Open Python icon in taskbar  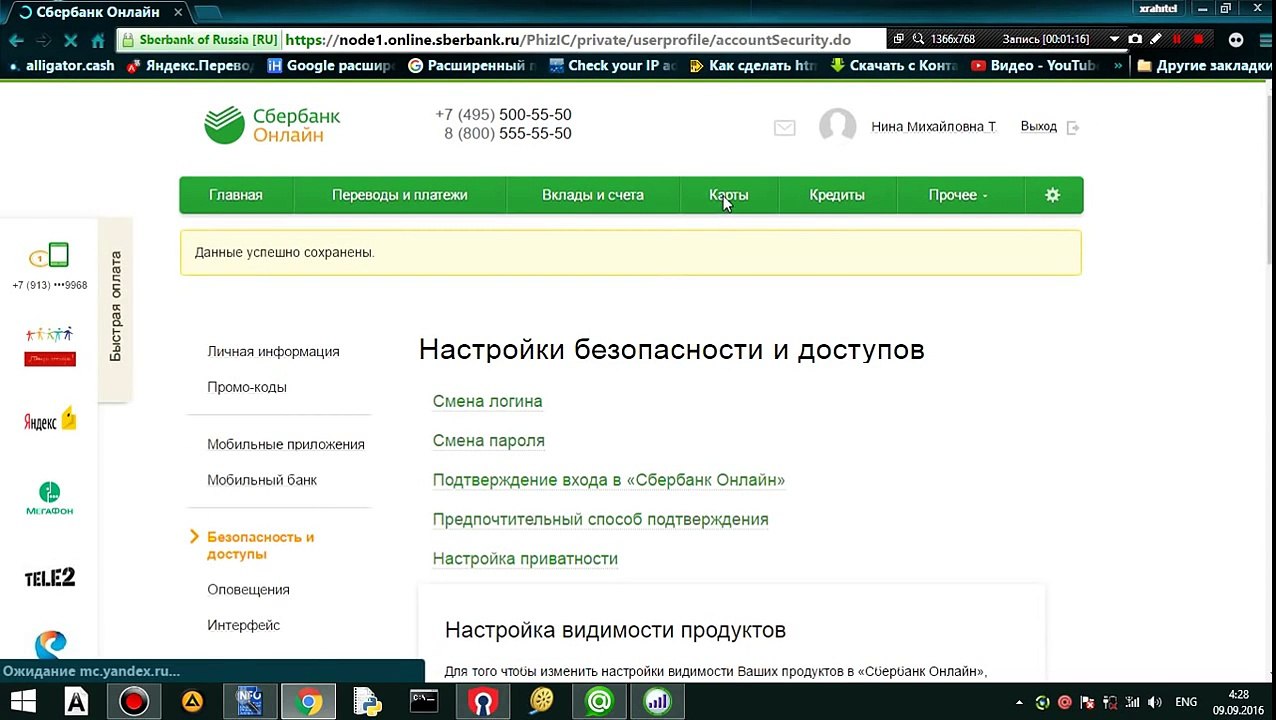[x=367, y=702]
